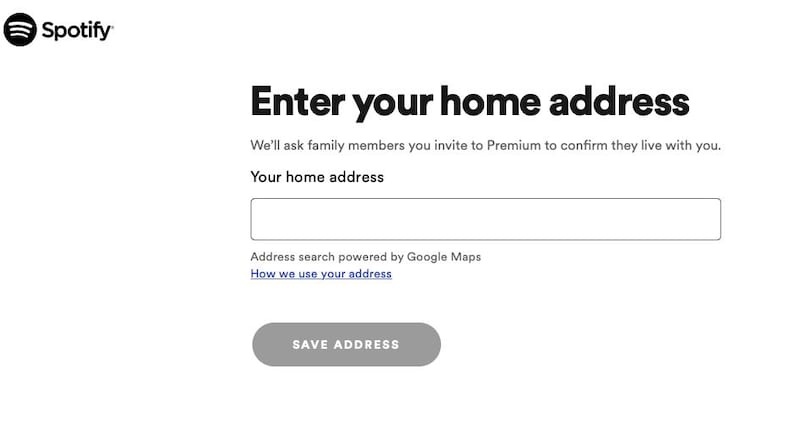Click the phrase "We'll ask" in the description

(277, 145)
